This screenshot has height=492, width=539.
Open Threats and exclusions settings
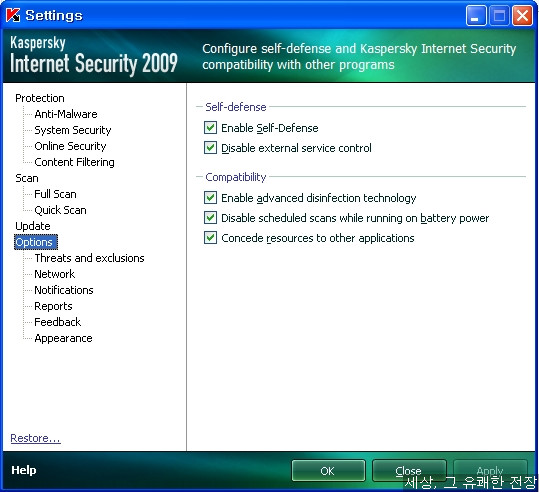(89, 258)
